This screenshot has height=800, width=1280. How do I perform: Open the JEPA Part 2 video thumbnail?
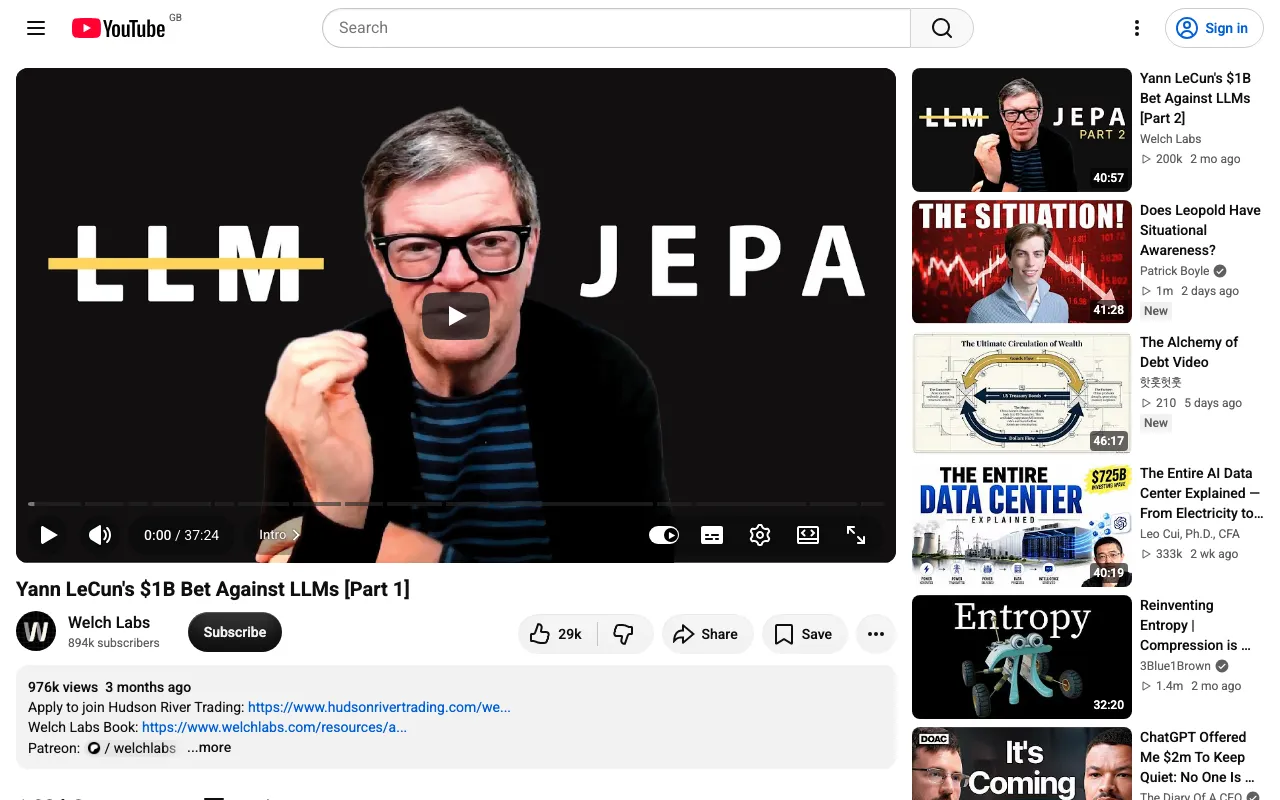[x=1022, y=130]
